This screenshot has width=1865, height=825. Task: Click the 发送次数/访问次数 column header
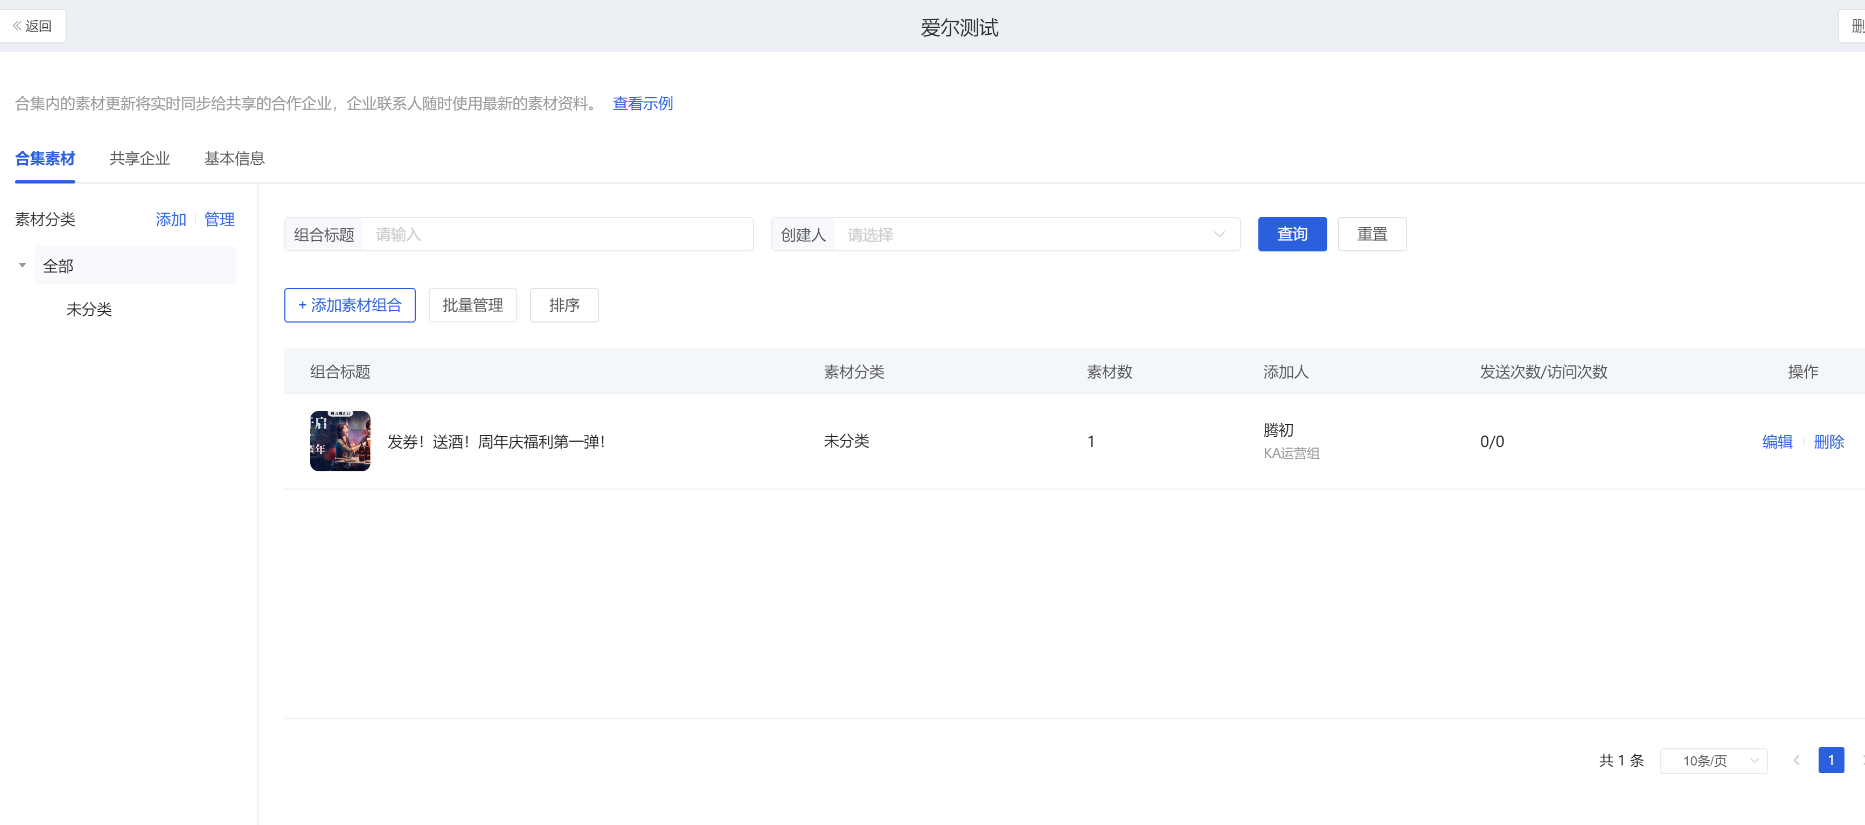(x=1544, y=372)
